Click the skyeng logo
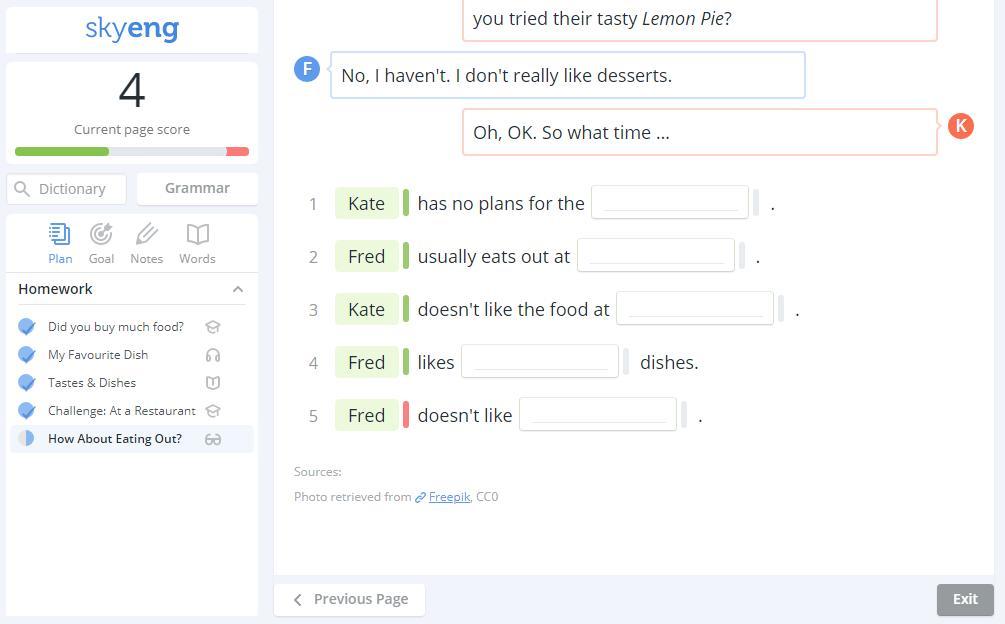The image size is (1005, 624). [x=132, y=29]
